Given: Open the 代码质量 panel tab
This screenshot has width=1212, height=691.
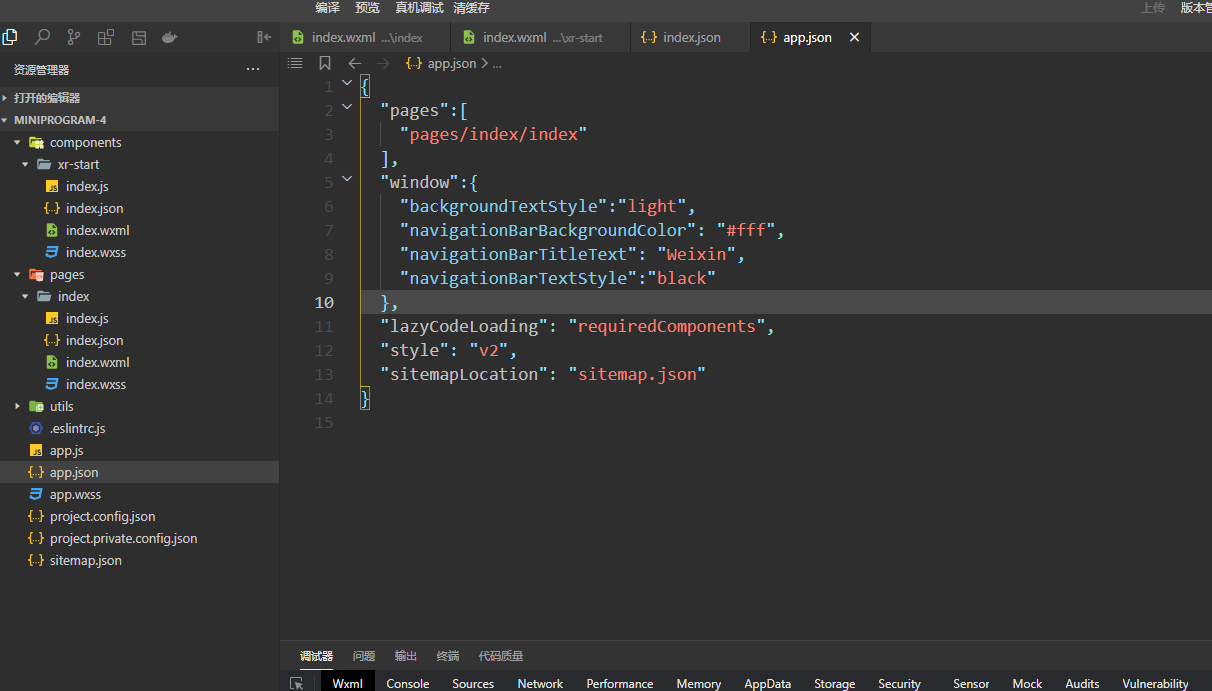Looking at the screenshot, I should click(x=501, y=656).
